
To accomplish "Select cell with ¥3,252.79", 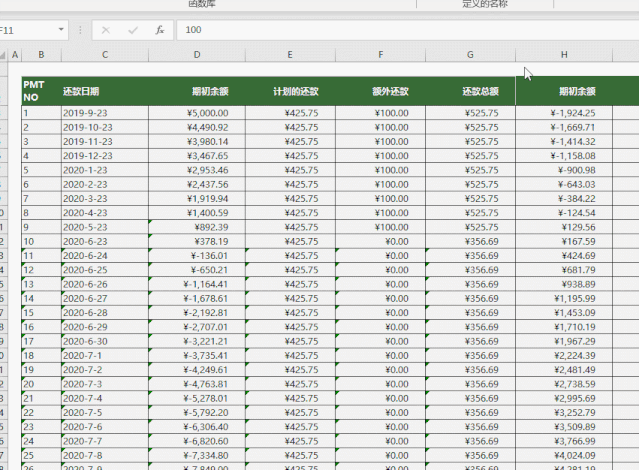I will (x=564, y=413).
